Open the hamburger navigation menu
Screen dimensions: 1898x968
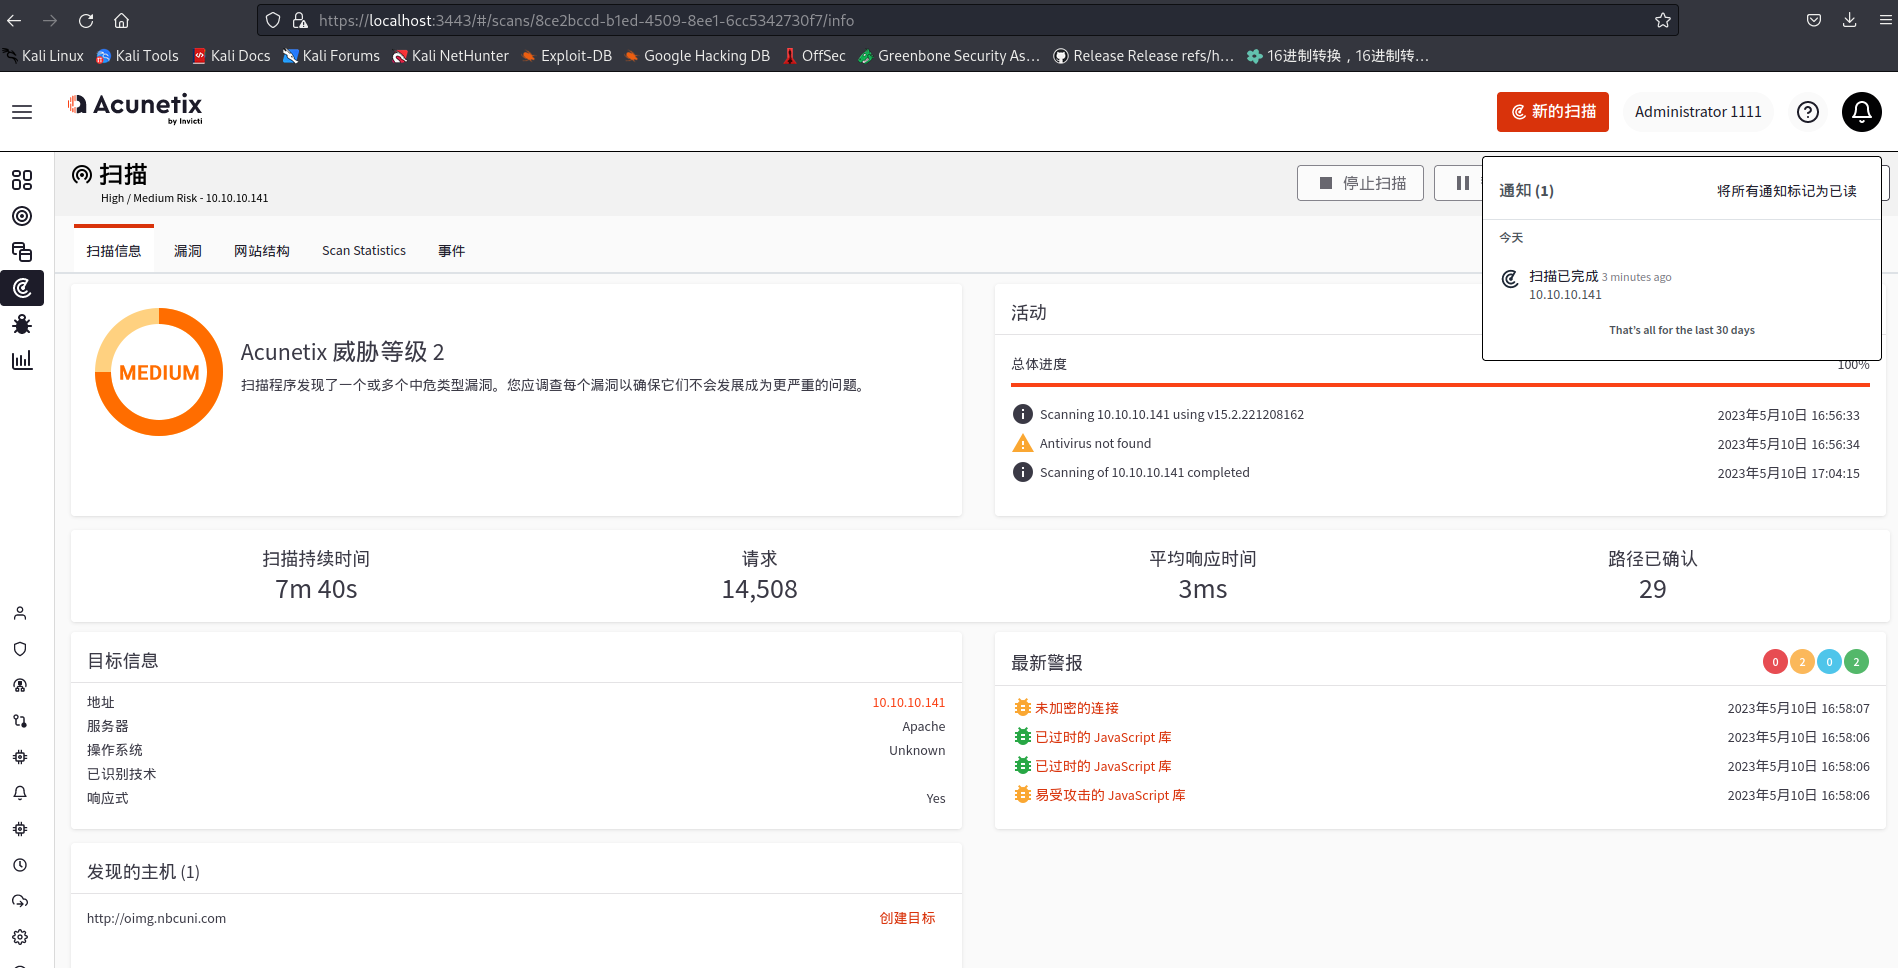click(22, 112)
